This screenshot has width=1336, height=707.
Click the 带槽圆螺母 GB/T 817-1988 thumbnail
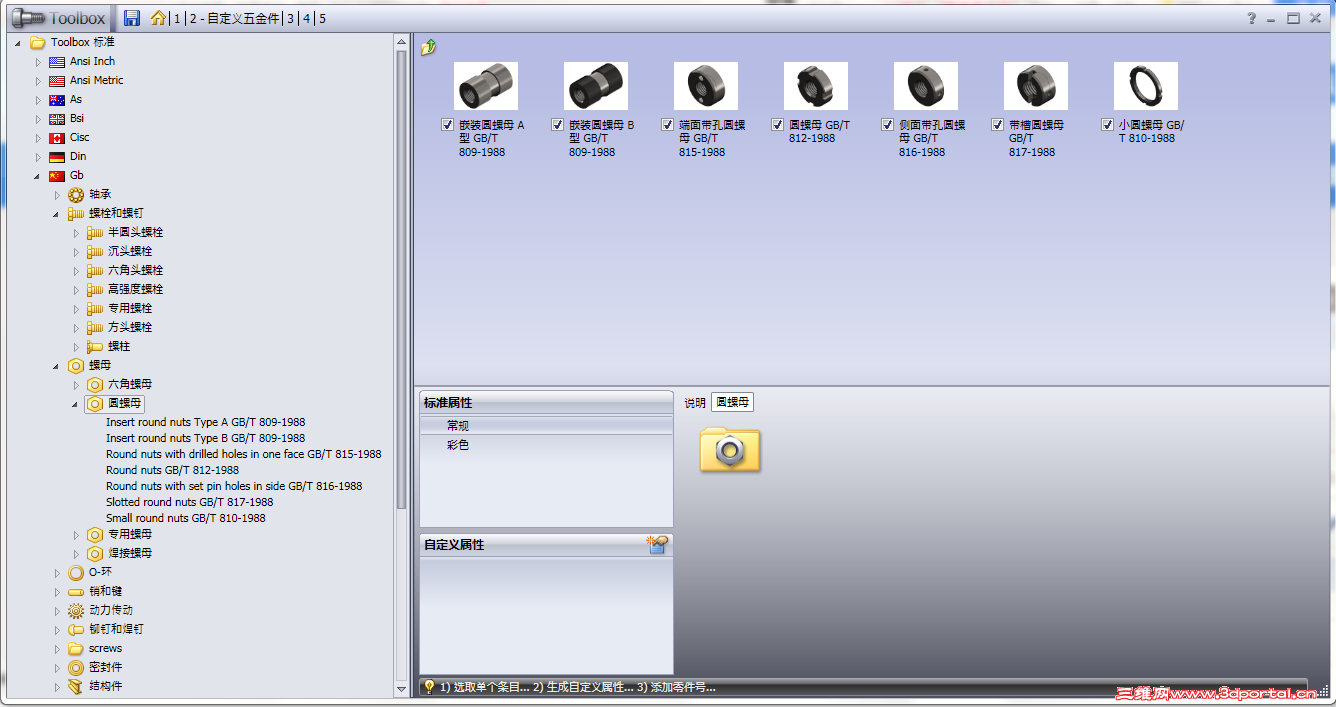(1035, 86)
